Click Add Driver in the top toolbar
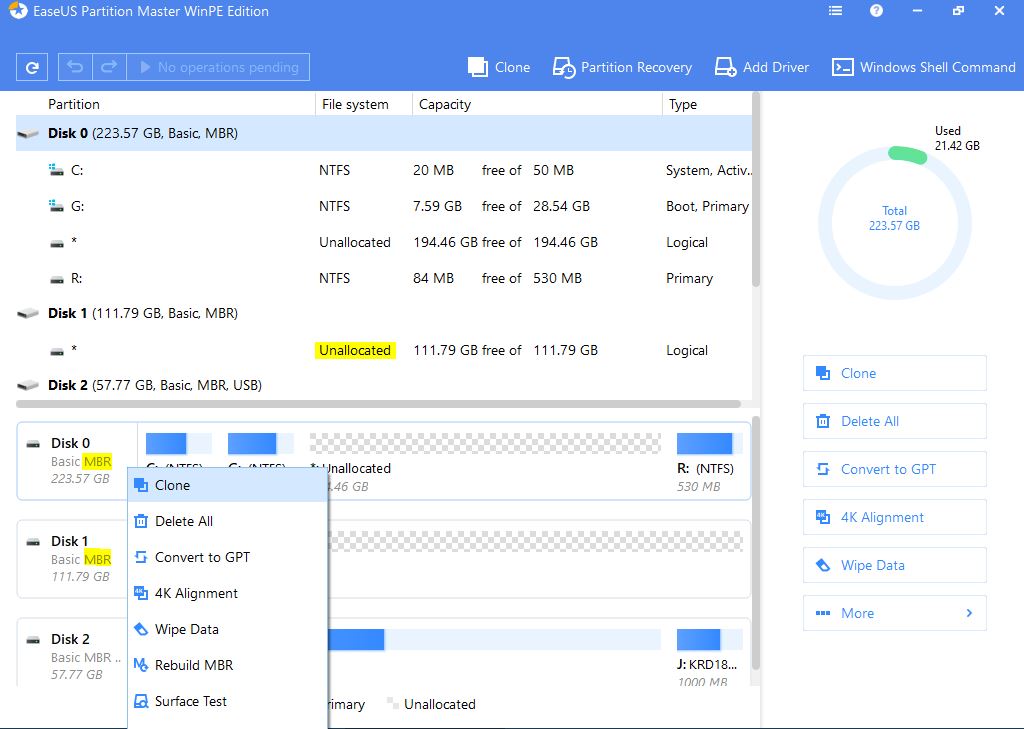 click(x=762, y=67)
